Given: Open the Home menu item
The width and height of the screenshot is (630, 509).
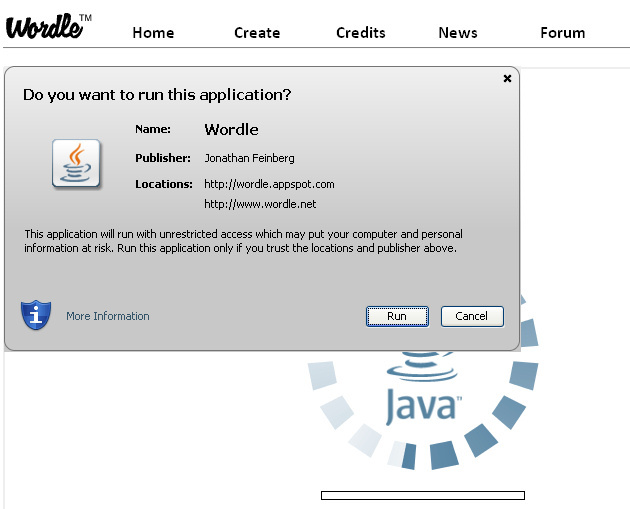Looking at the screenshot, I should coord(153,33).
